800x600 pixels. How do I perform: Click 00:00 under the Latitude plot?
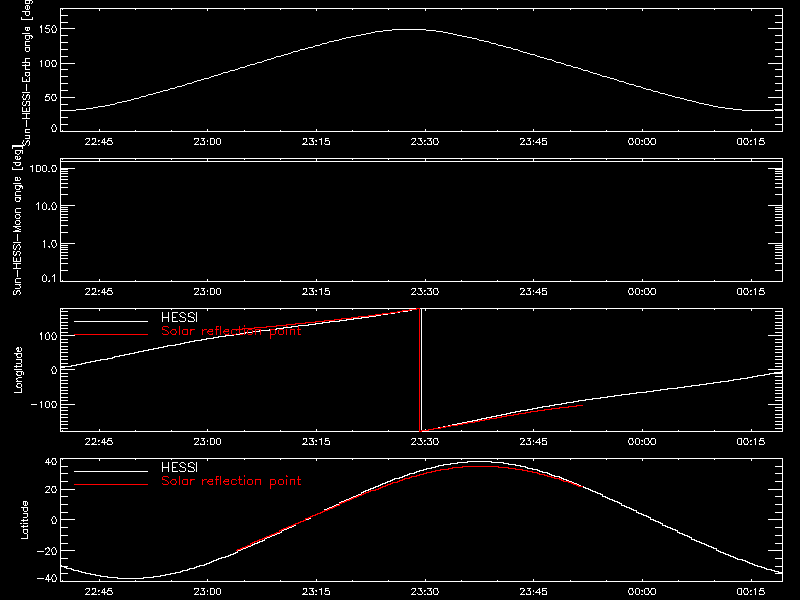coord(642,592)
